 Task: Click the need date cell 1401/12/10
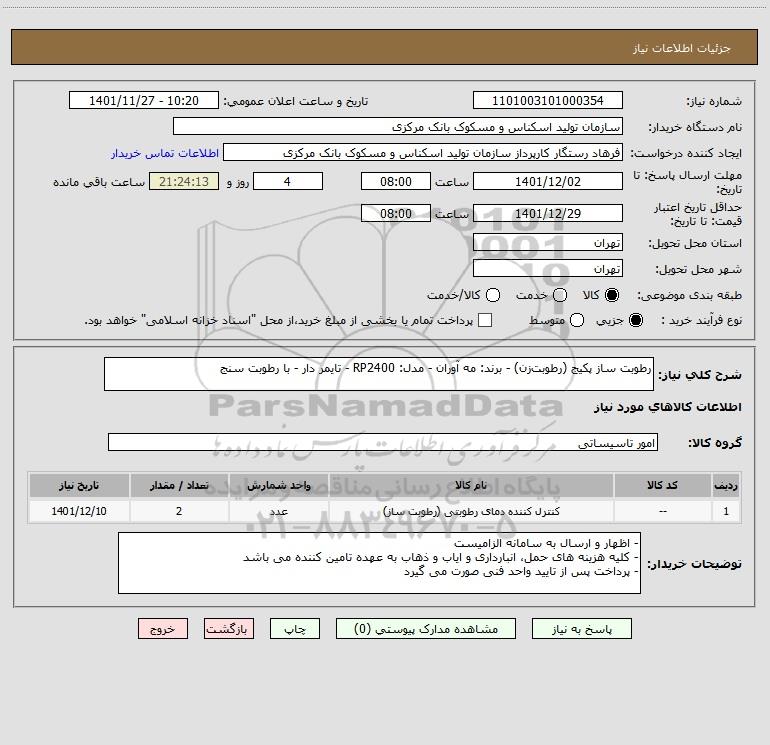click(x=79, y=511)
